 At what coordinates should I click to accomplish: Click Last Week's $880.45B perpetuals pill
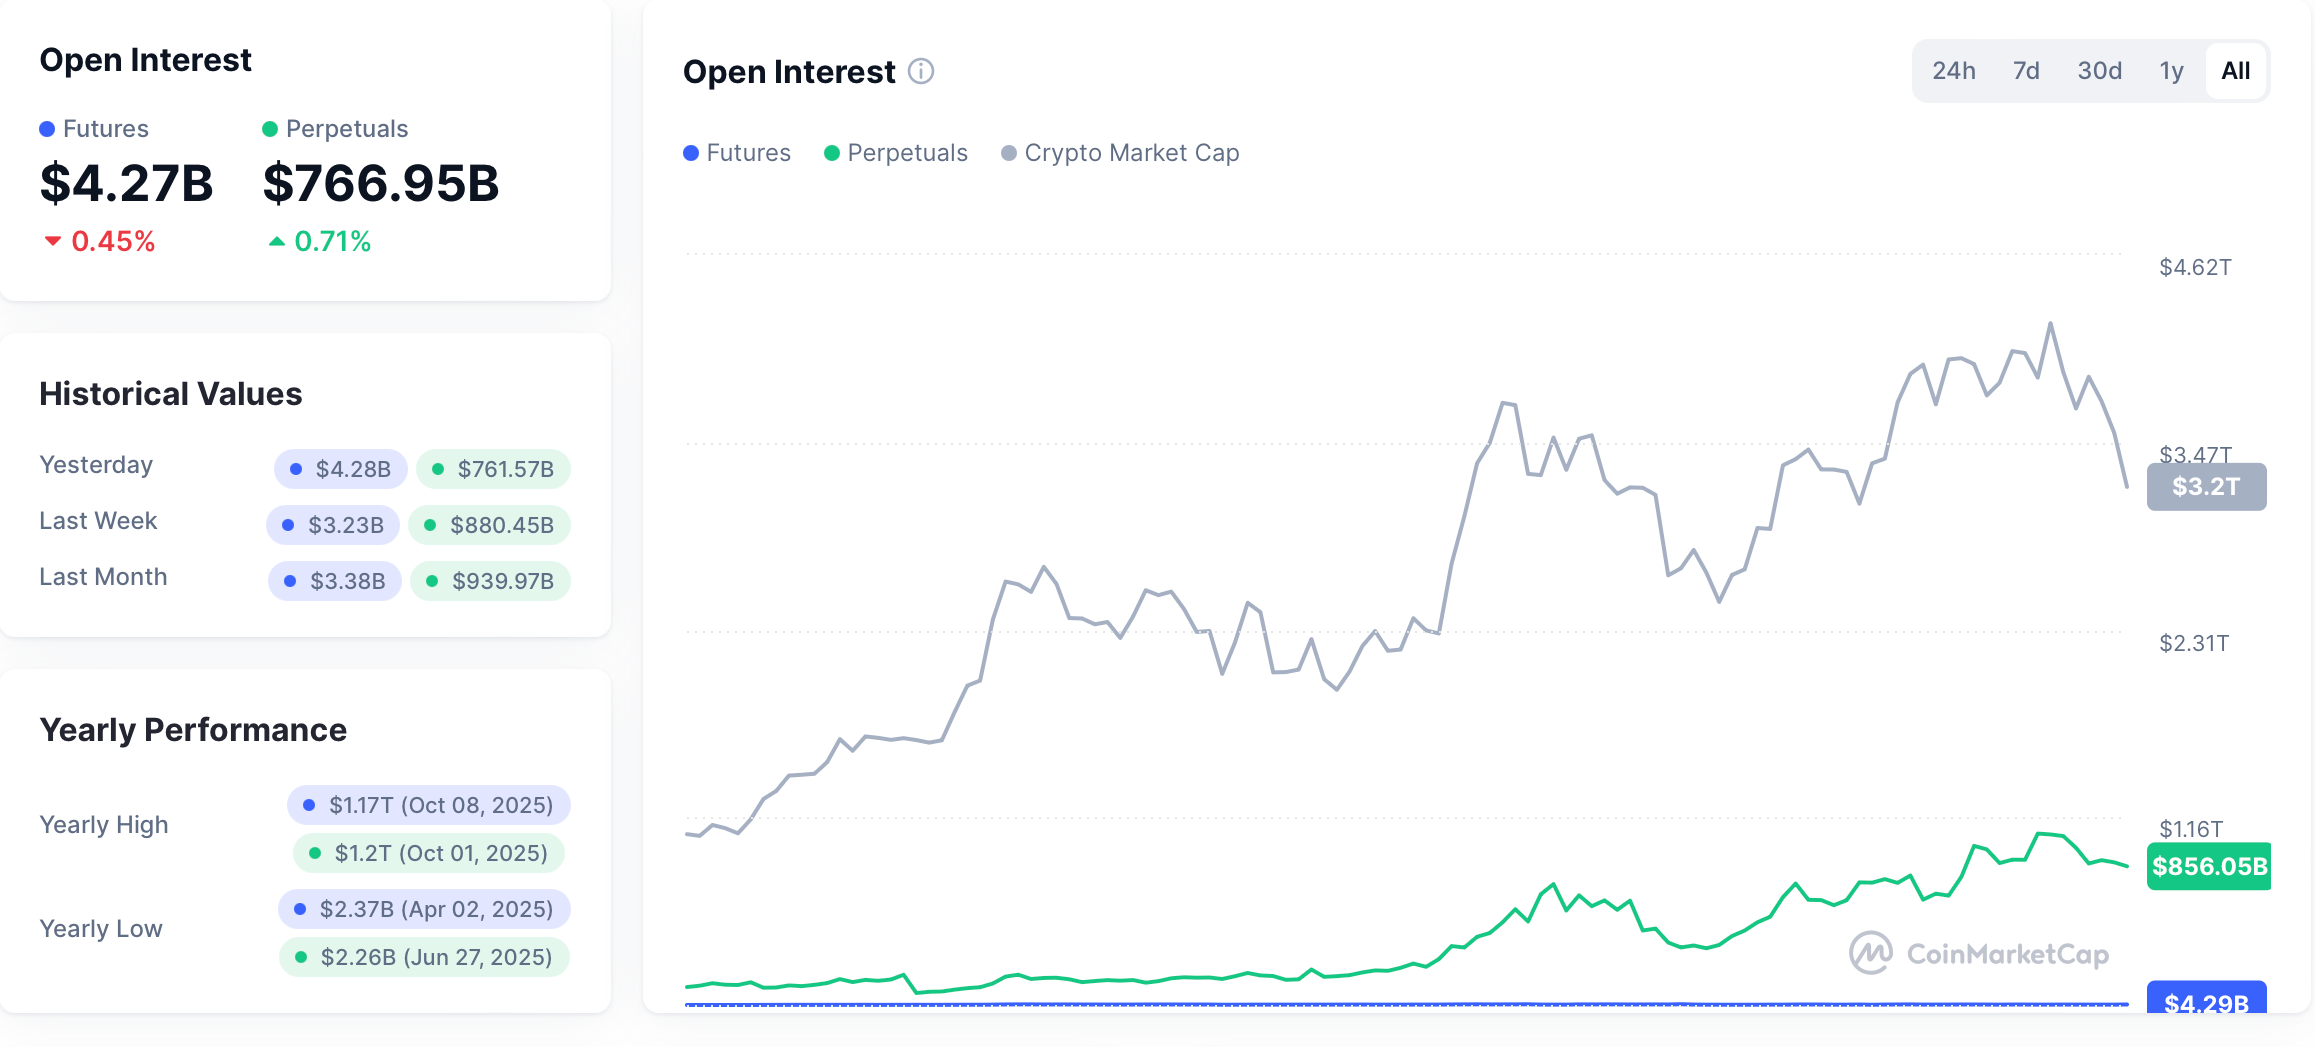coord(490,525)
